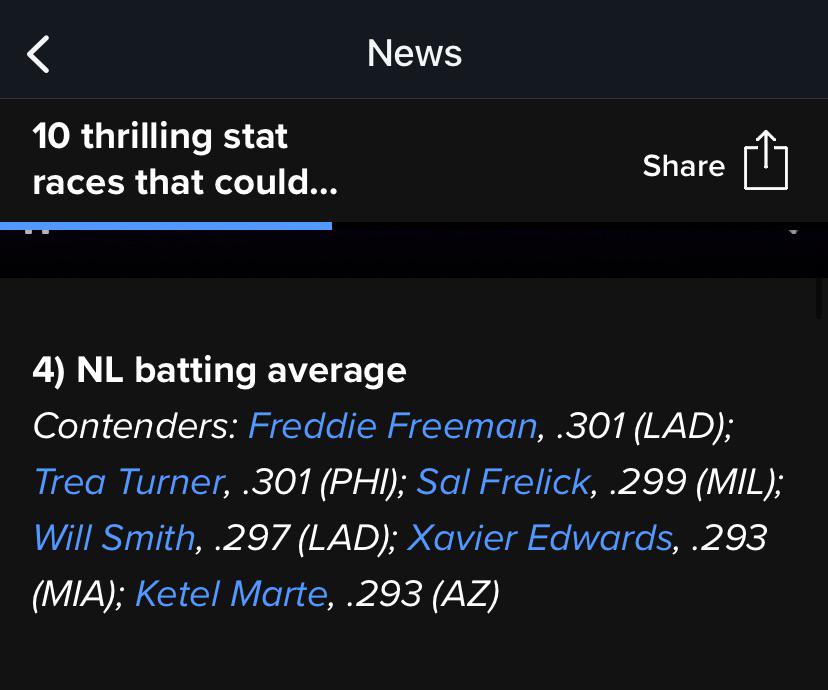Viewport: 828px width, 690px height.
Task: Tap the News header title
Action: (x=415, y=53)
